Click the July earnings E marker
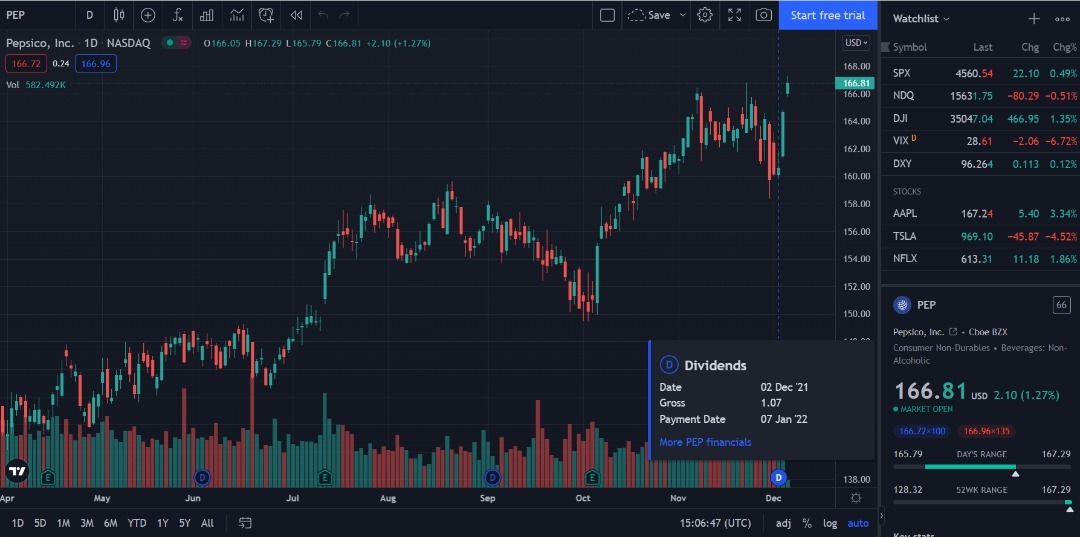 325,476
